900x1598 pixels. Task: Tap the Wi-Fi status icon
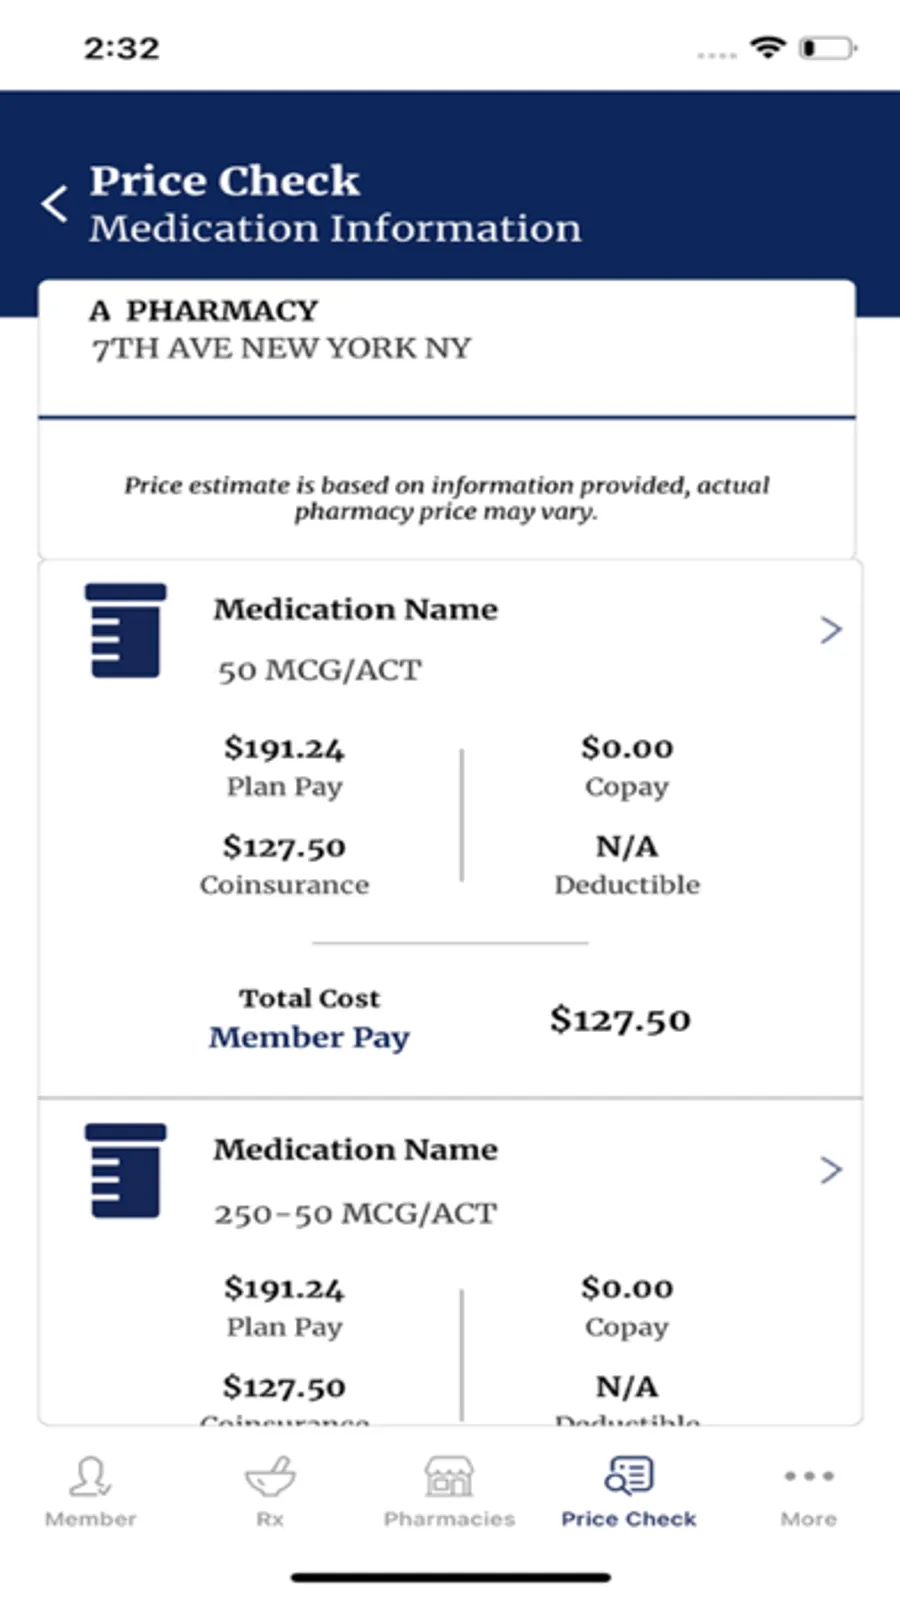coord(768,47)
